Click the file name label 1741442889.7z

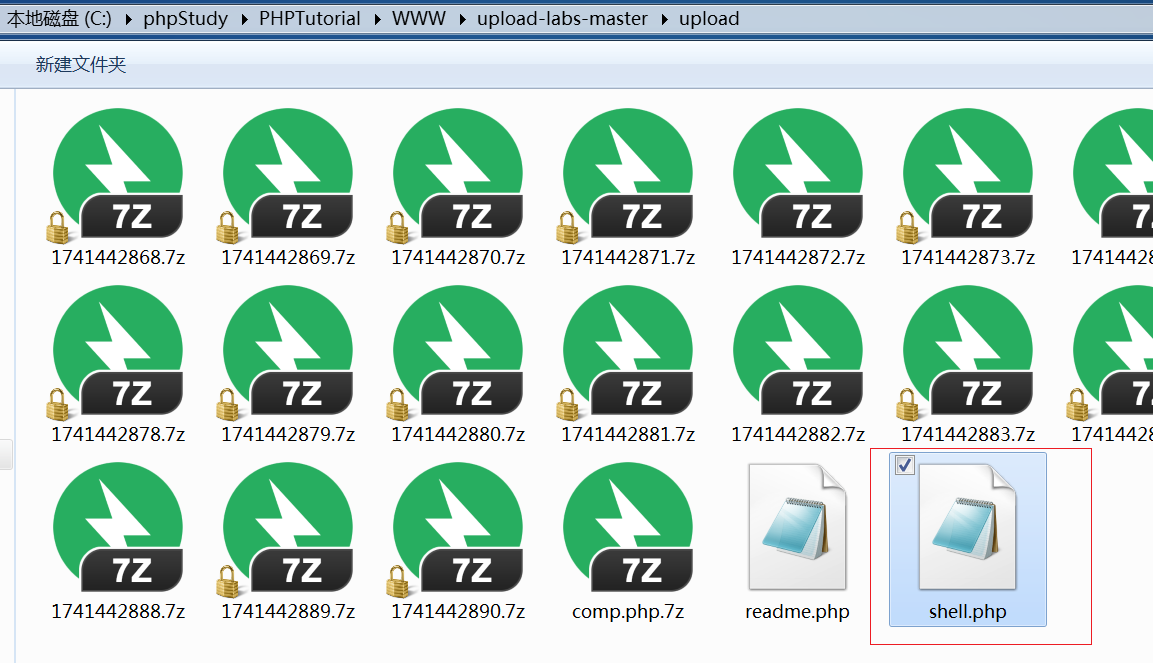pyautogui.click(x=288, y=612)
